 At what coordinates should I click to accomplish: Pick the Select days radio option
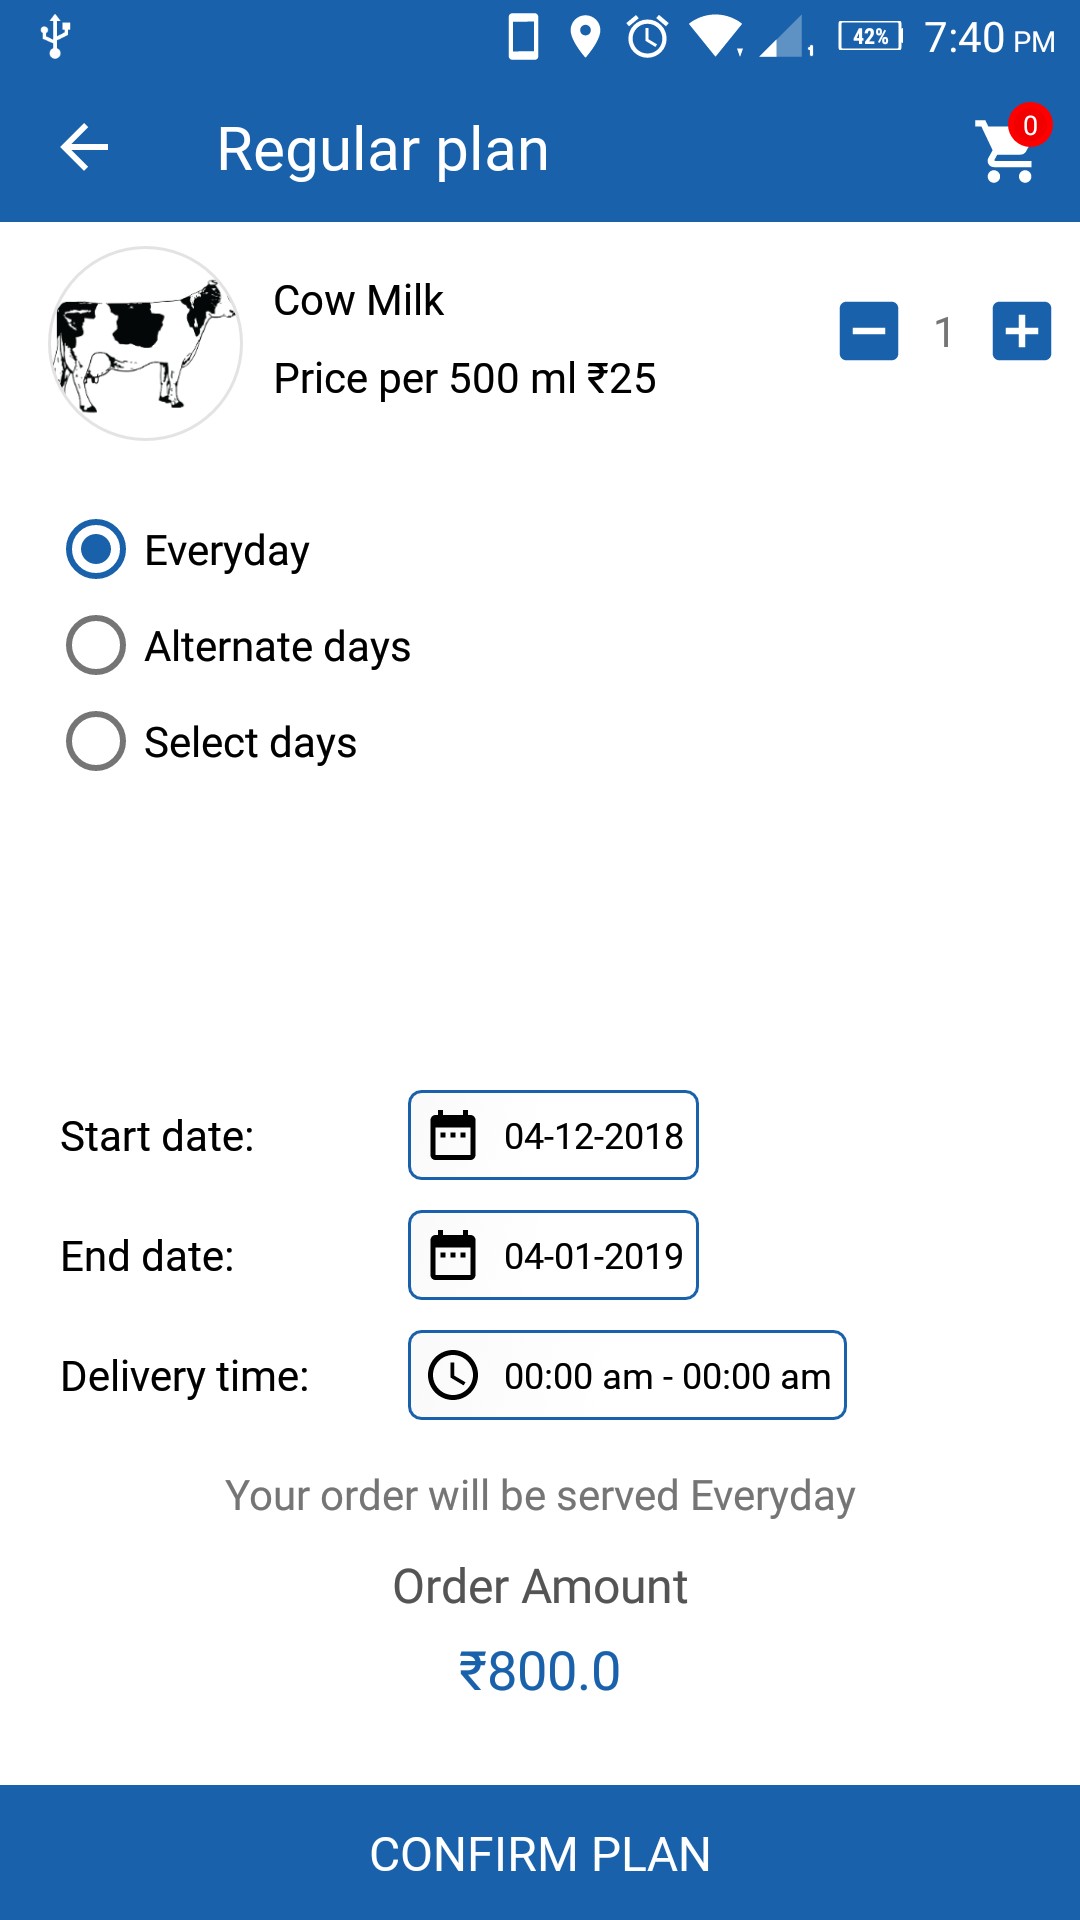(96, 741)
